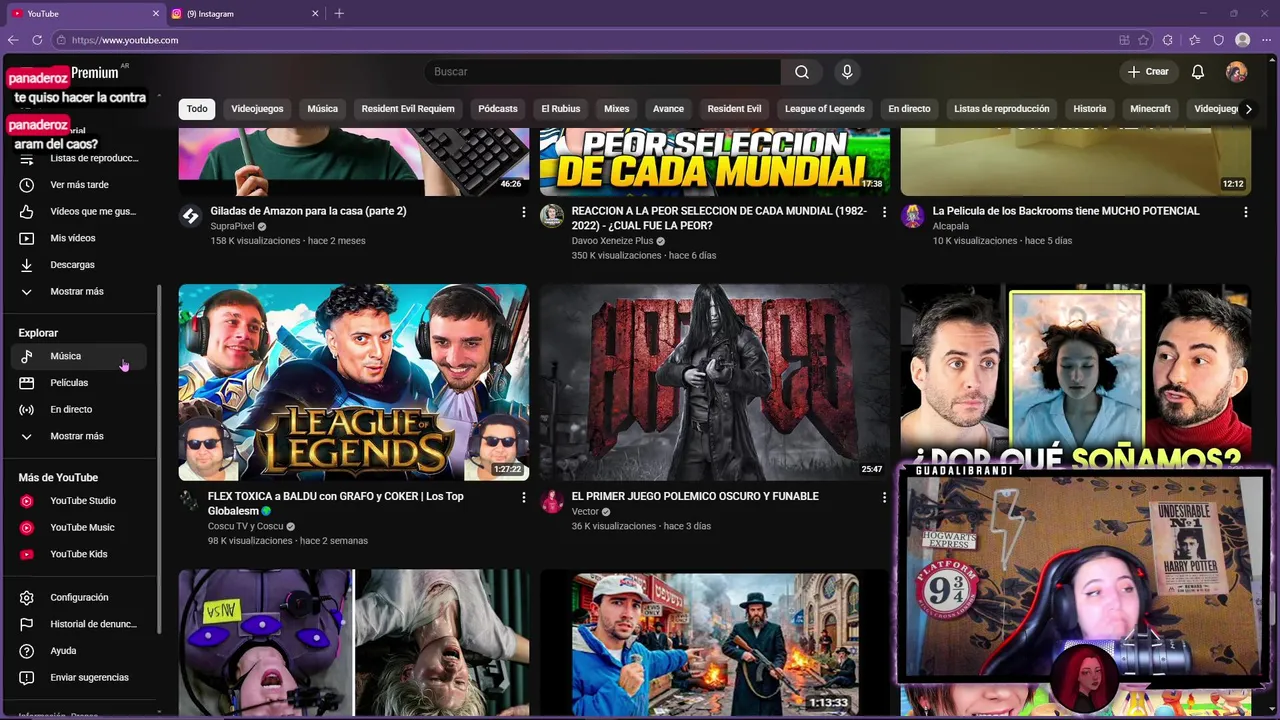Screen dimensions: 1280x720
Task: Open Configuración settings
Action: coord(80,597)
